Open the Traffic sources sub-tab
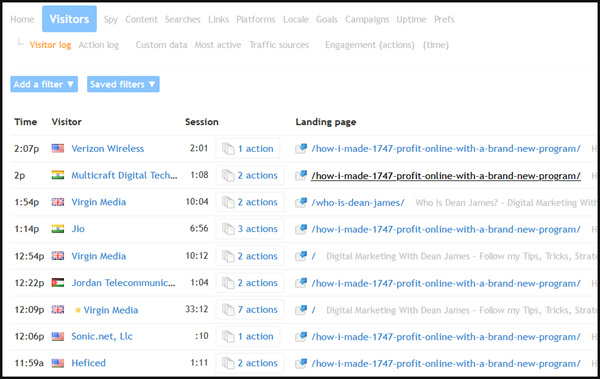The width and height of the screenshot is (600, 380). pos(279,45)
